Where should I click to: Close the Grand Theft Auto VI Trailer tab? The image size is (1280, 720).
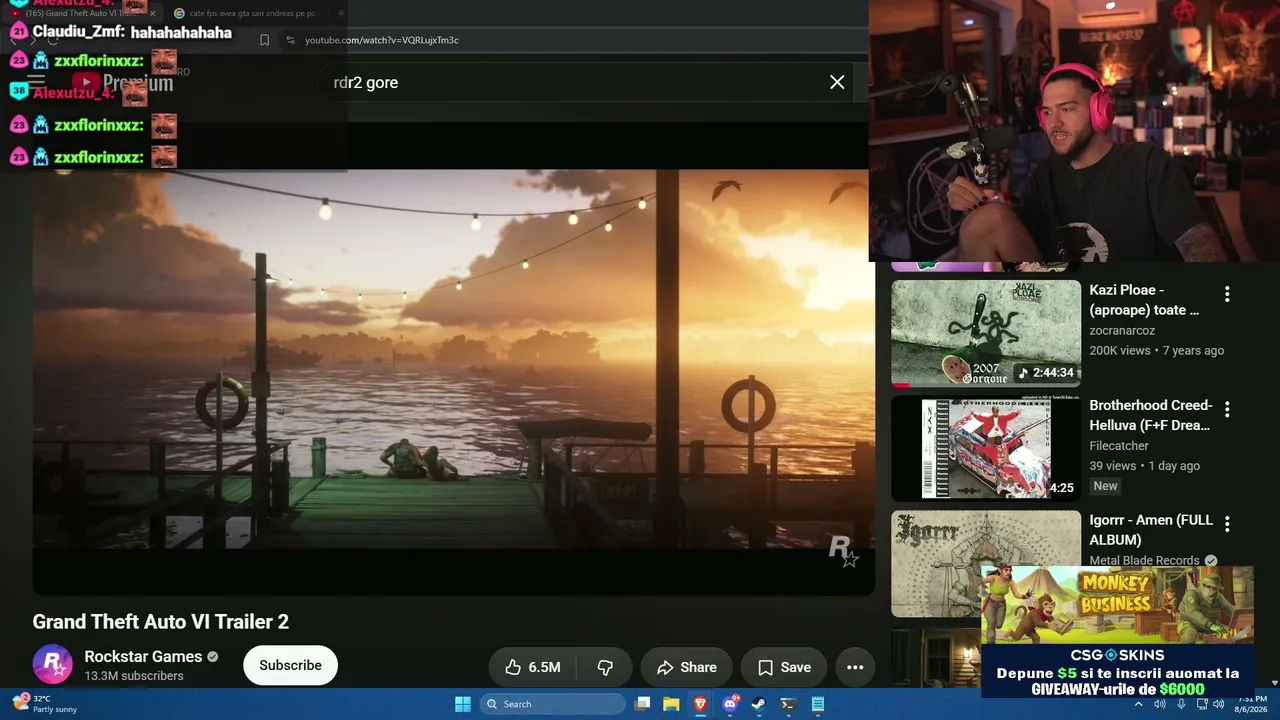pyautogui.click(x=152, y=13)
